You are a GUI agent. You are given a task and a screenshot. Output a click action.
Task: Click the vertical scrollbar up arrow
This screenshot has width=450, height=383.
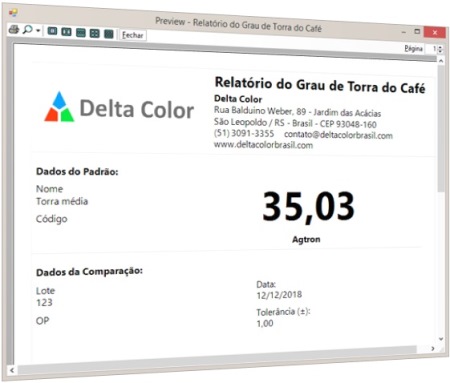(441, 61)
